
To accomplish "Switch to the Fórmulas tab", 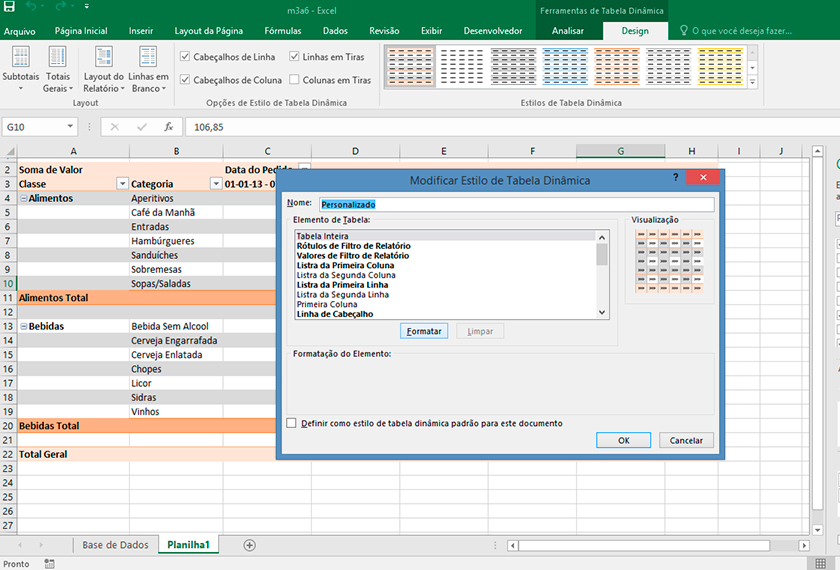I will click(x=282, y=31).
